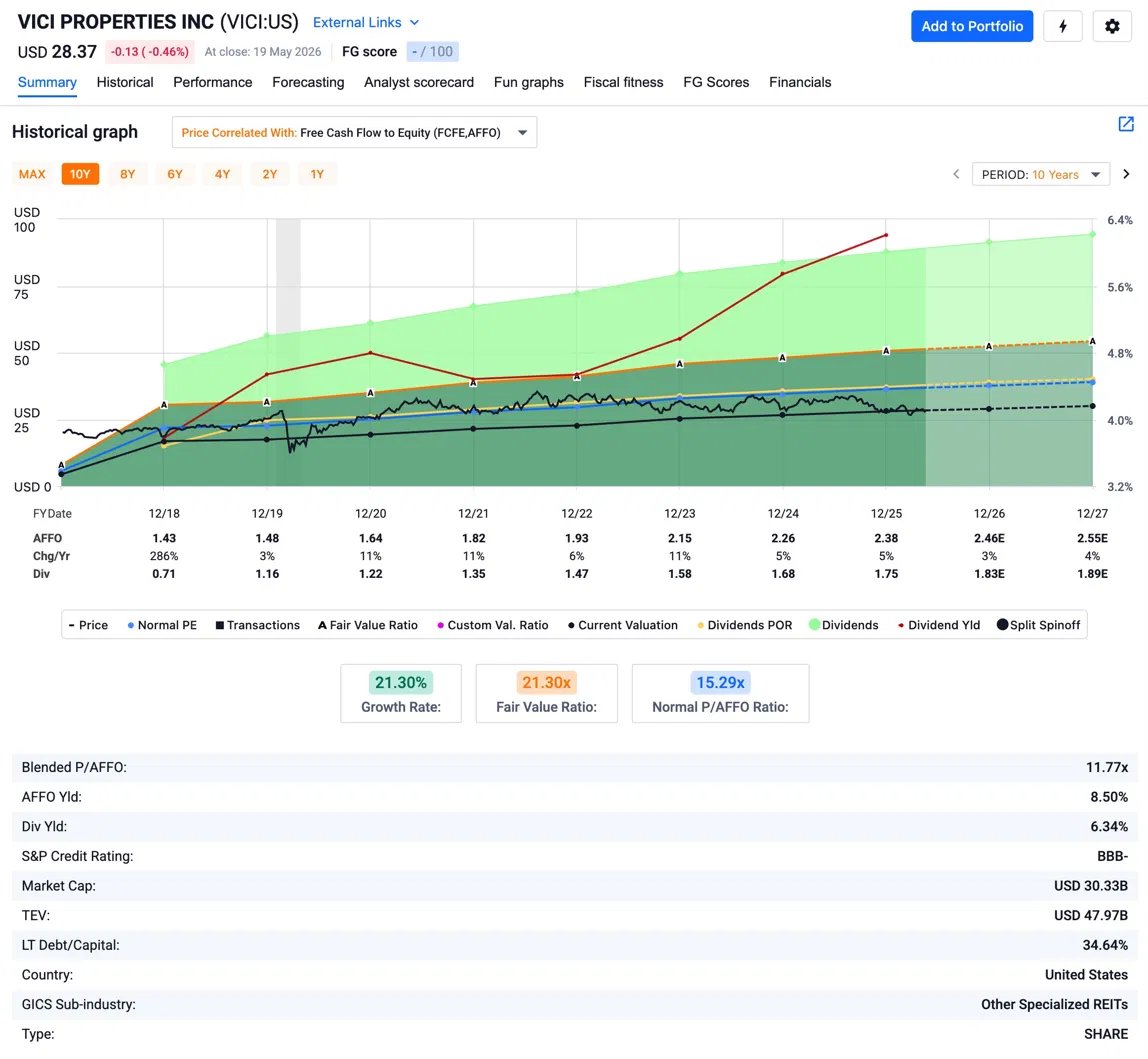Open the Financials tab
The height and width of the screenshot is (1059, 1148).
coord(800,82)
